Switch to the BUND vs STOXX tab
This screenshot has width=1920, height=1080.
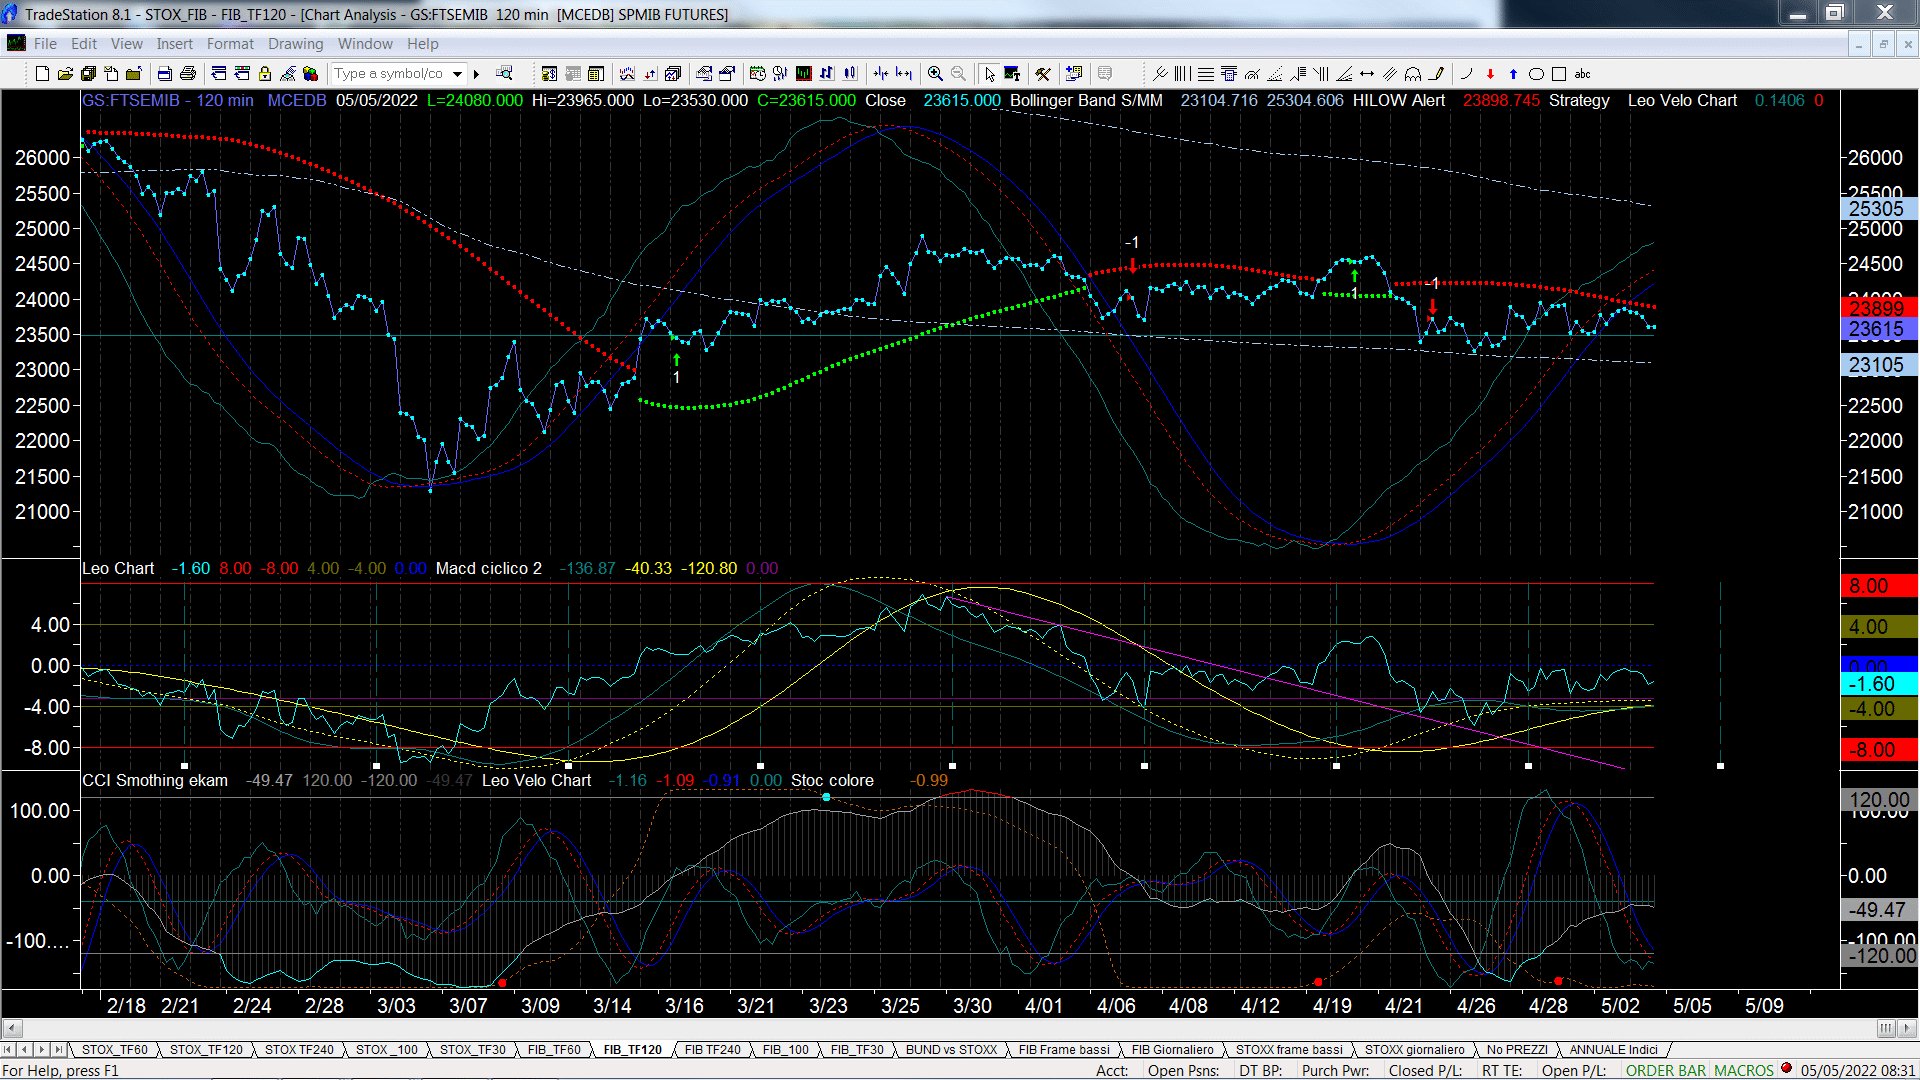(x=951, y=1050)
